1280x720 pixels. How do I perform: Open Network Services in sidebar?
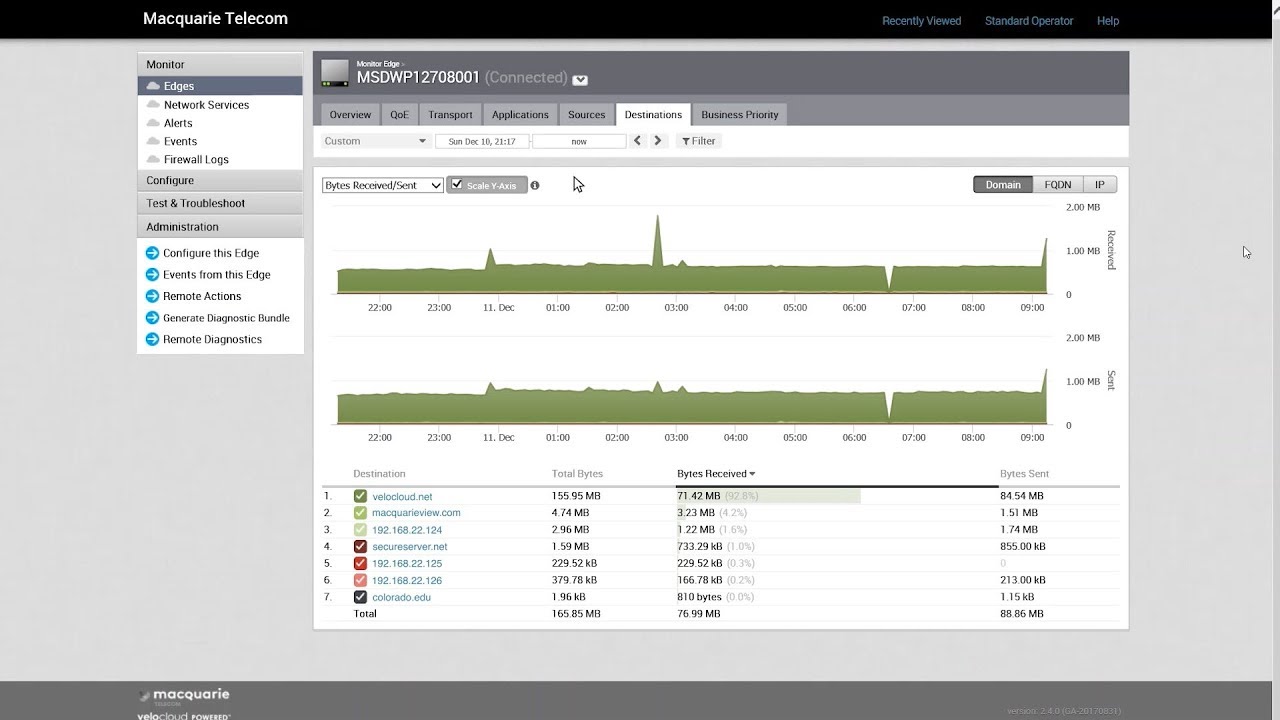point(206,105)
